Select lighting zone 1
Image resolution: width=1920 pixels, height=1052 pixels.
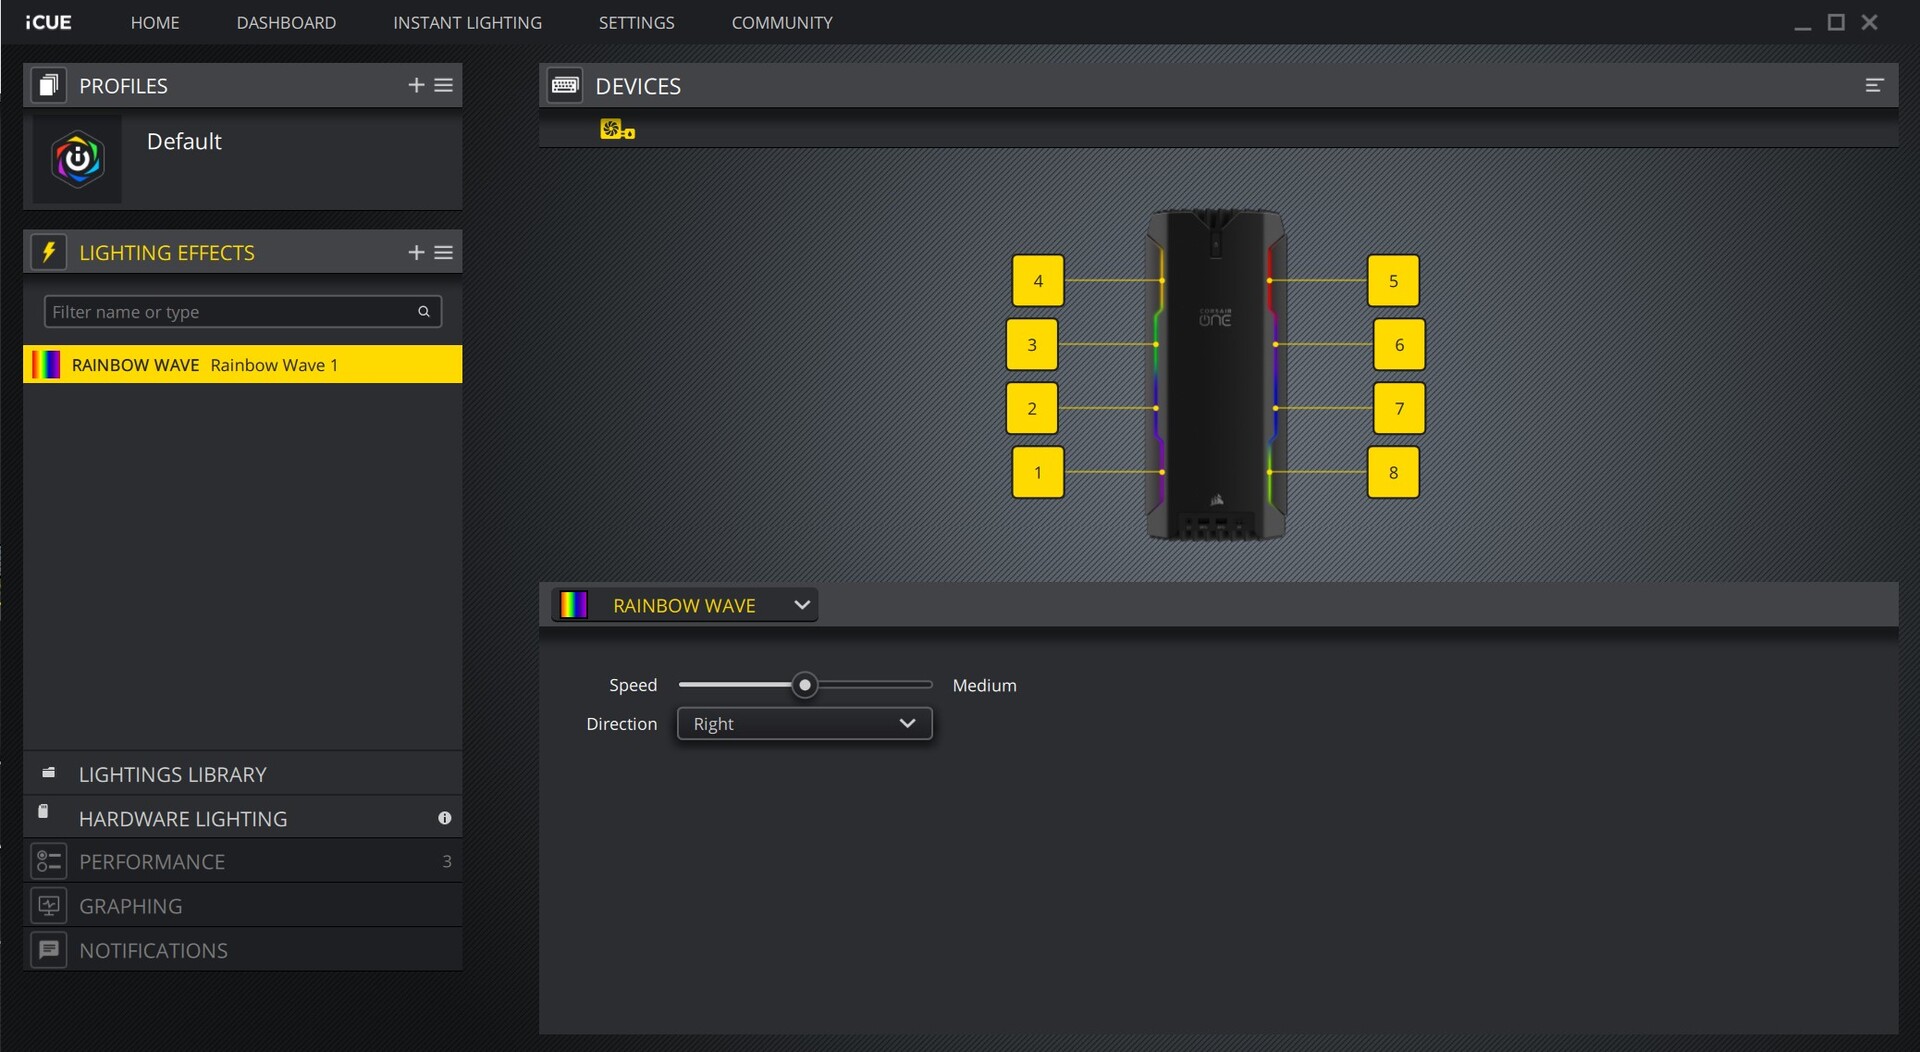tap(1038, 472)
